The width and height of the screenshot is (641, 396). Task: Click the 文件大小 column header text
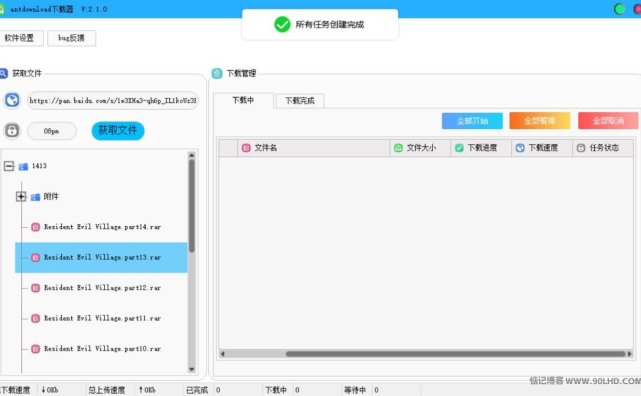421,148
